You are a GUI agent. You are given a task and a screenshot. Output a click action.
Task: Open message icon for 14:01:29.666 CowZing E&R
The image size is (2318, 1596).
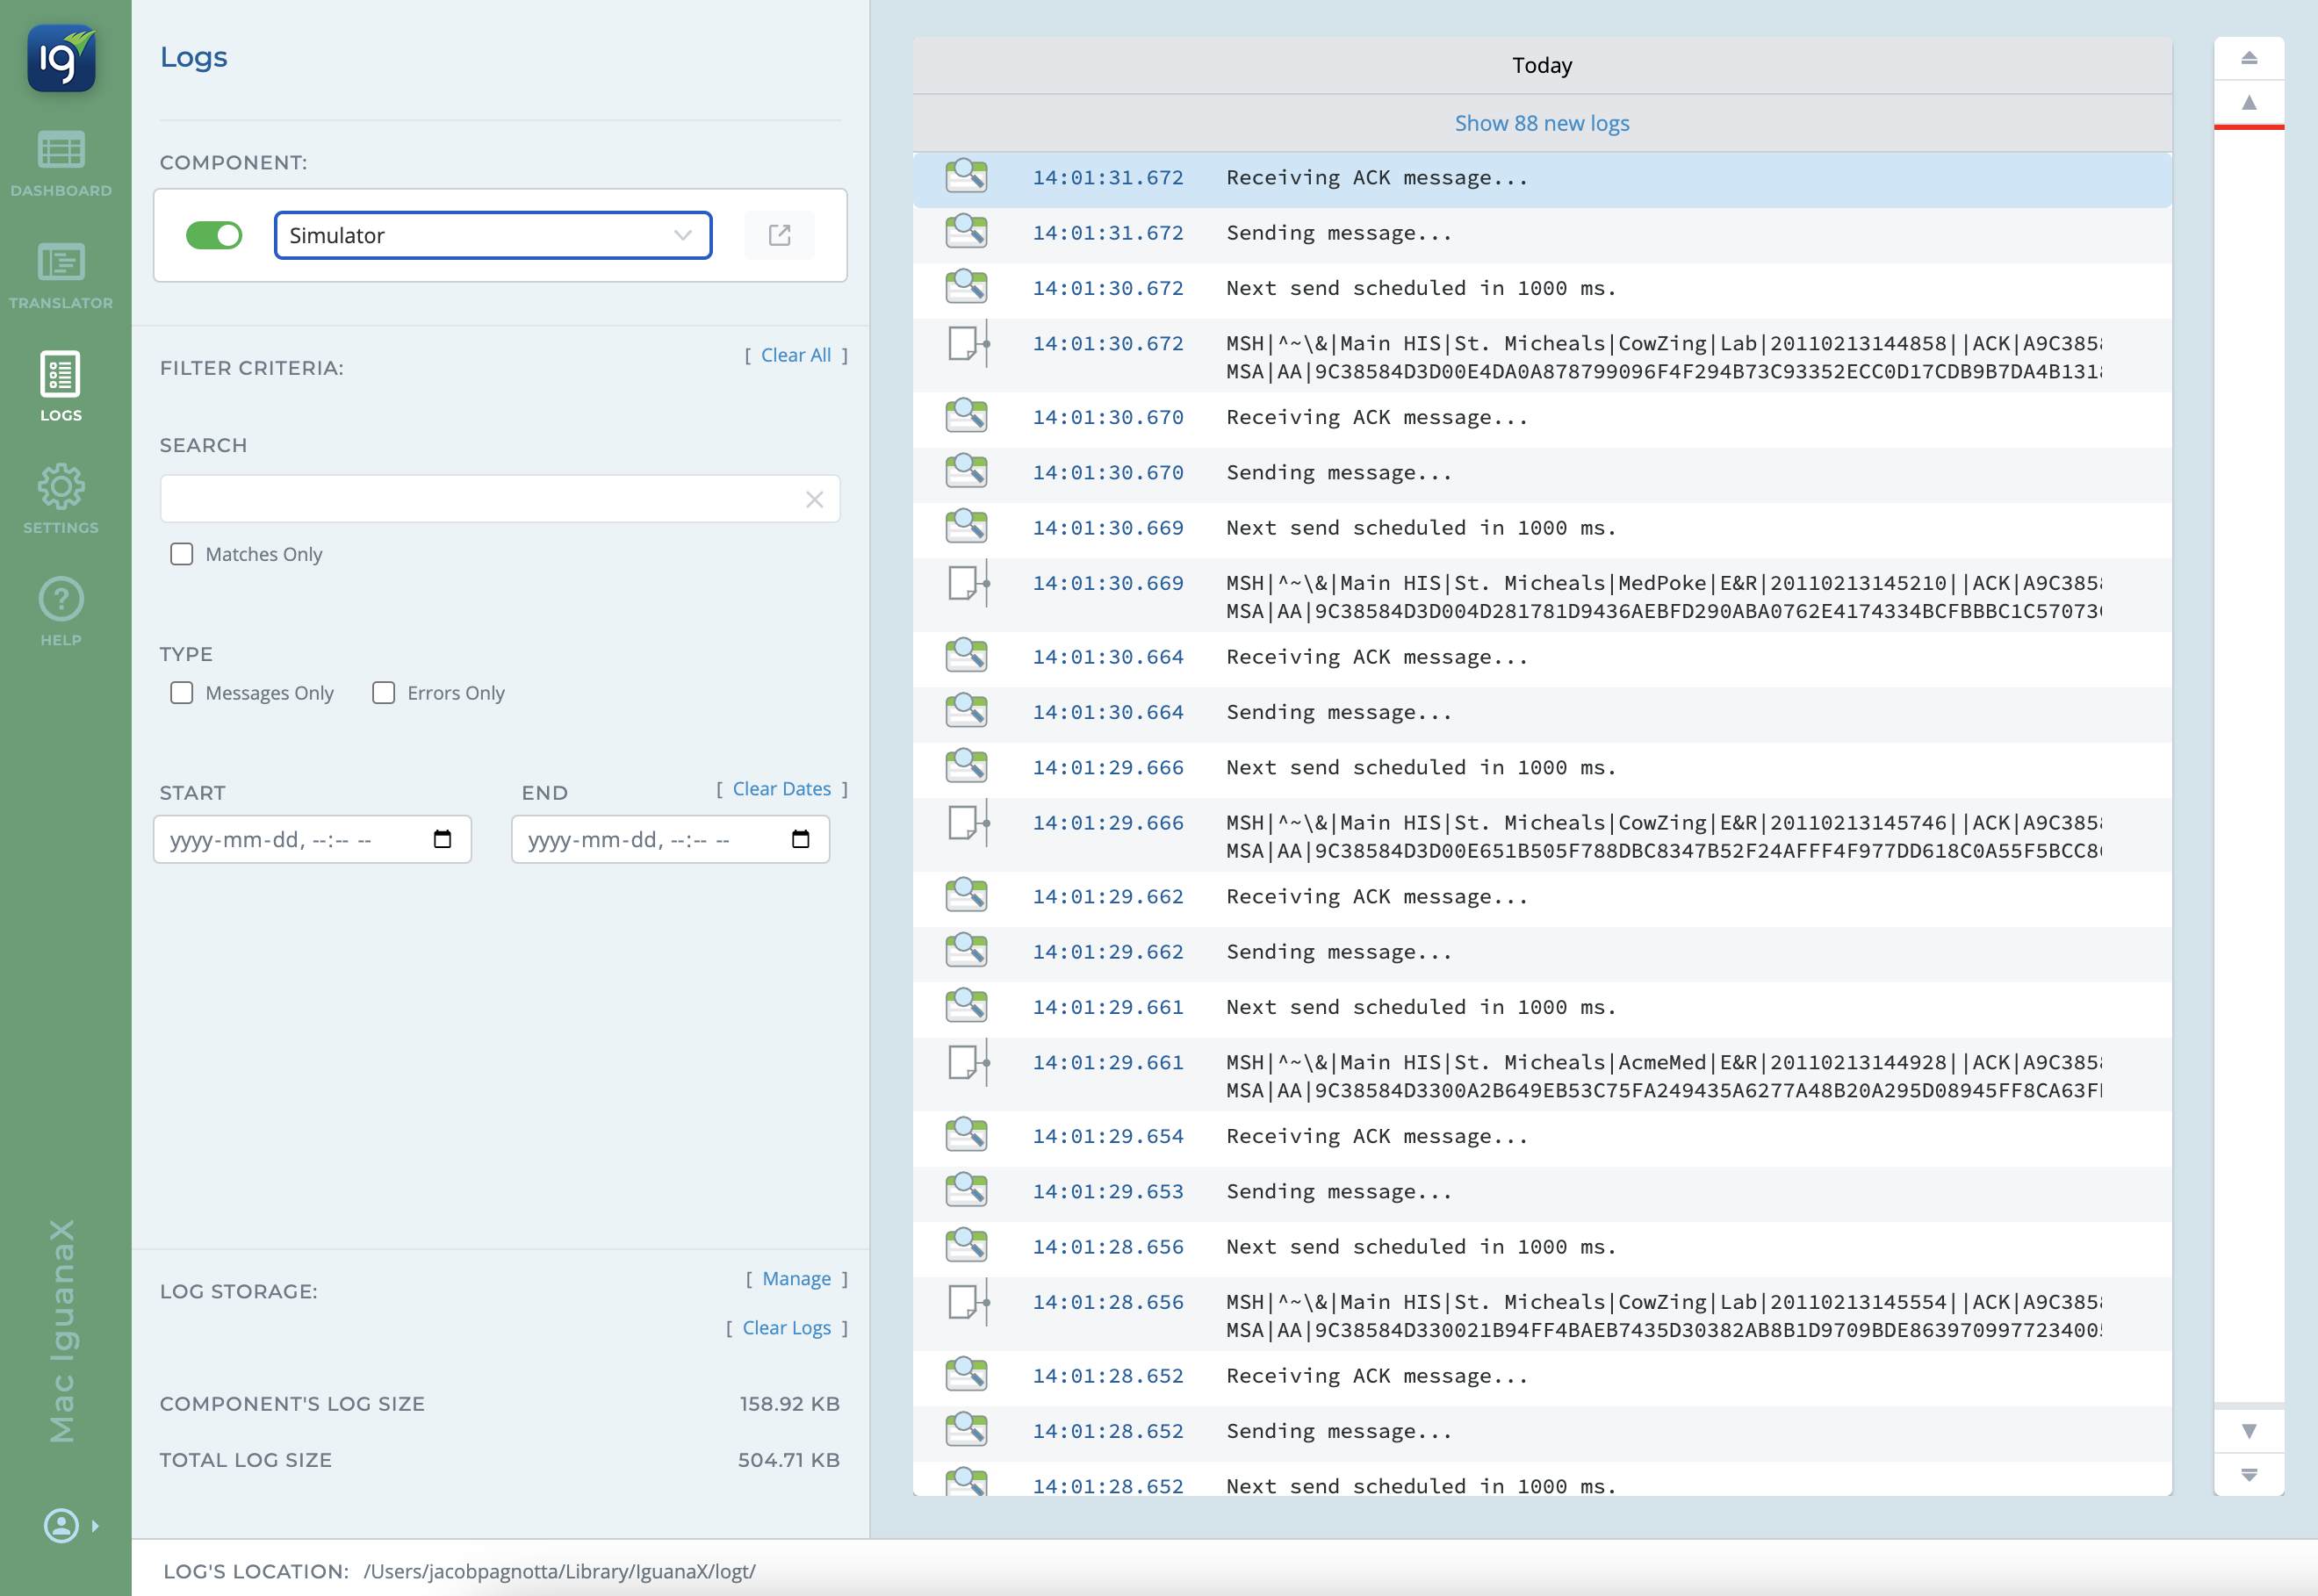[x=968, y=823]
